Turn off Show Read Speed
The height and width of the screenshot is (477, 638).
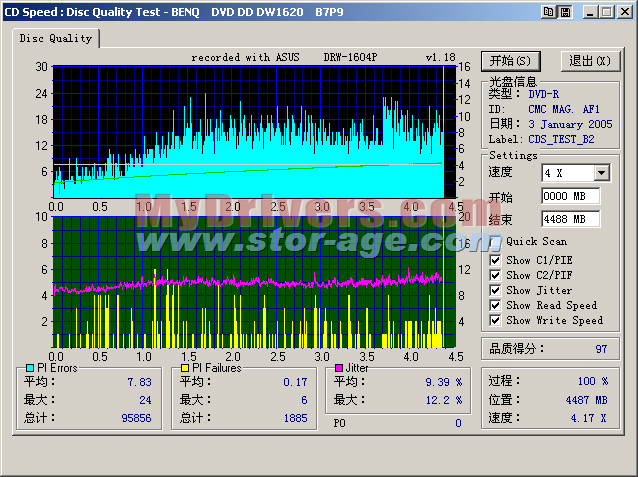495,305
